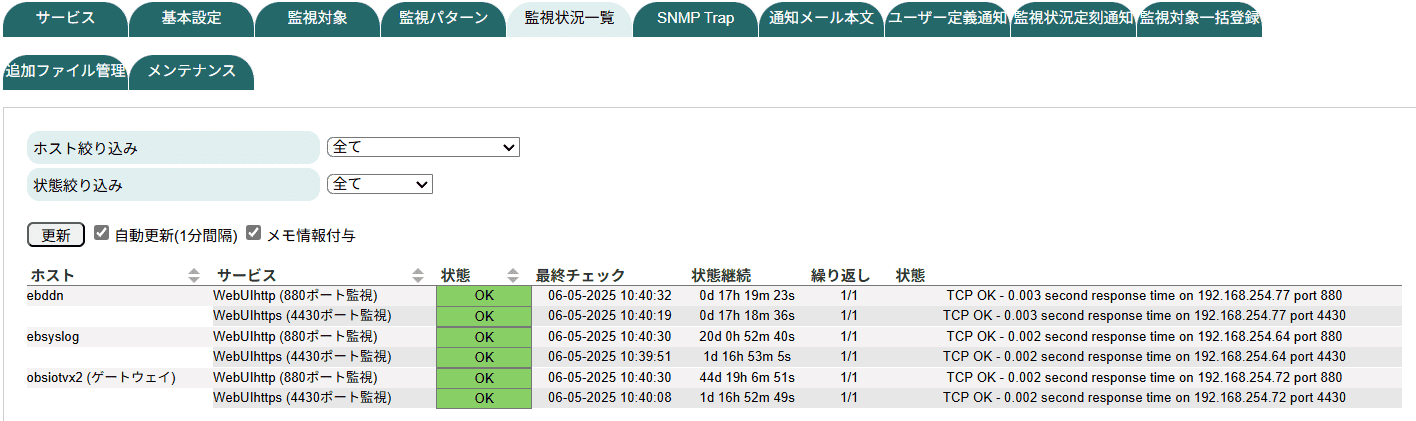
Task: Go to the 監視対象 tab
Action: tap(317, 19)
